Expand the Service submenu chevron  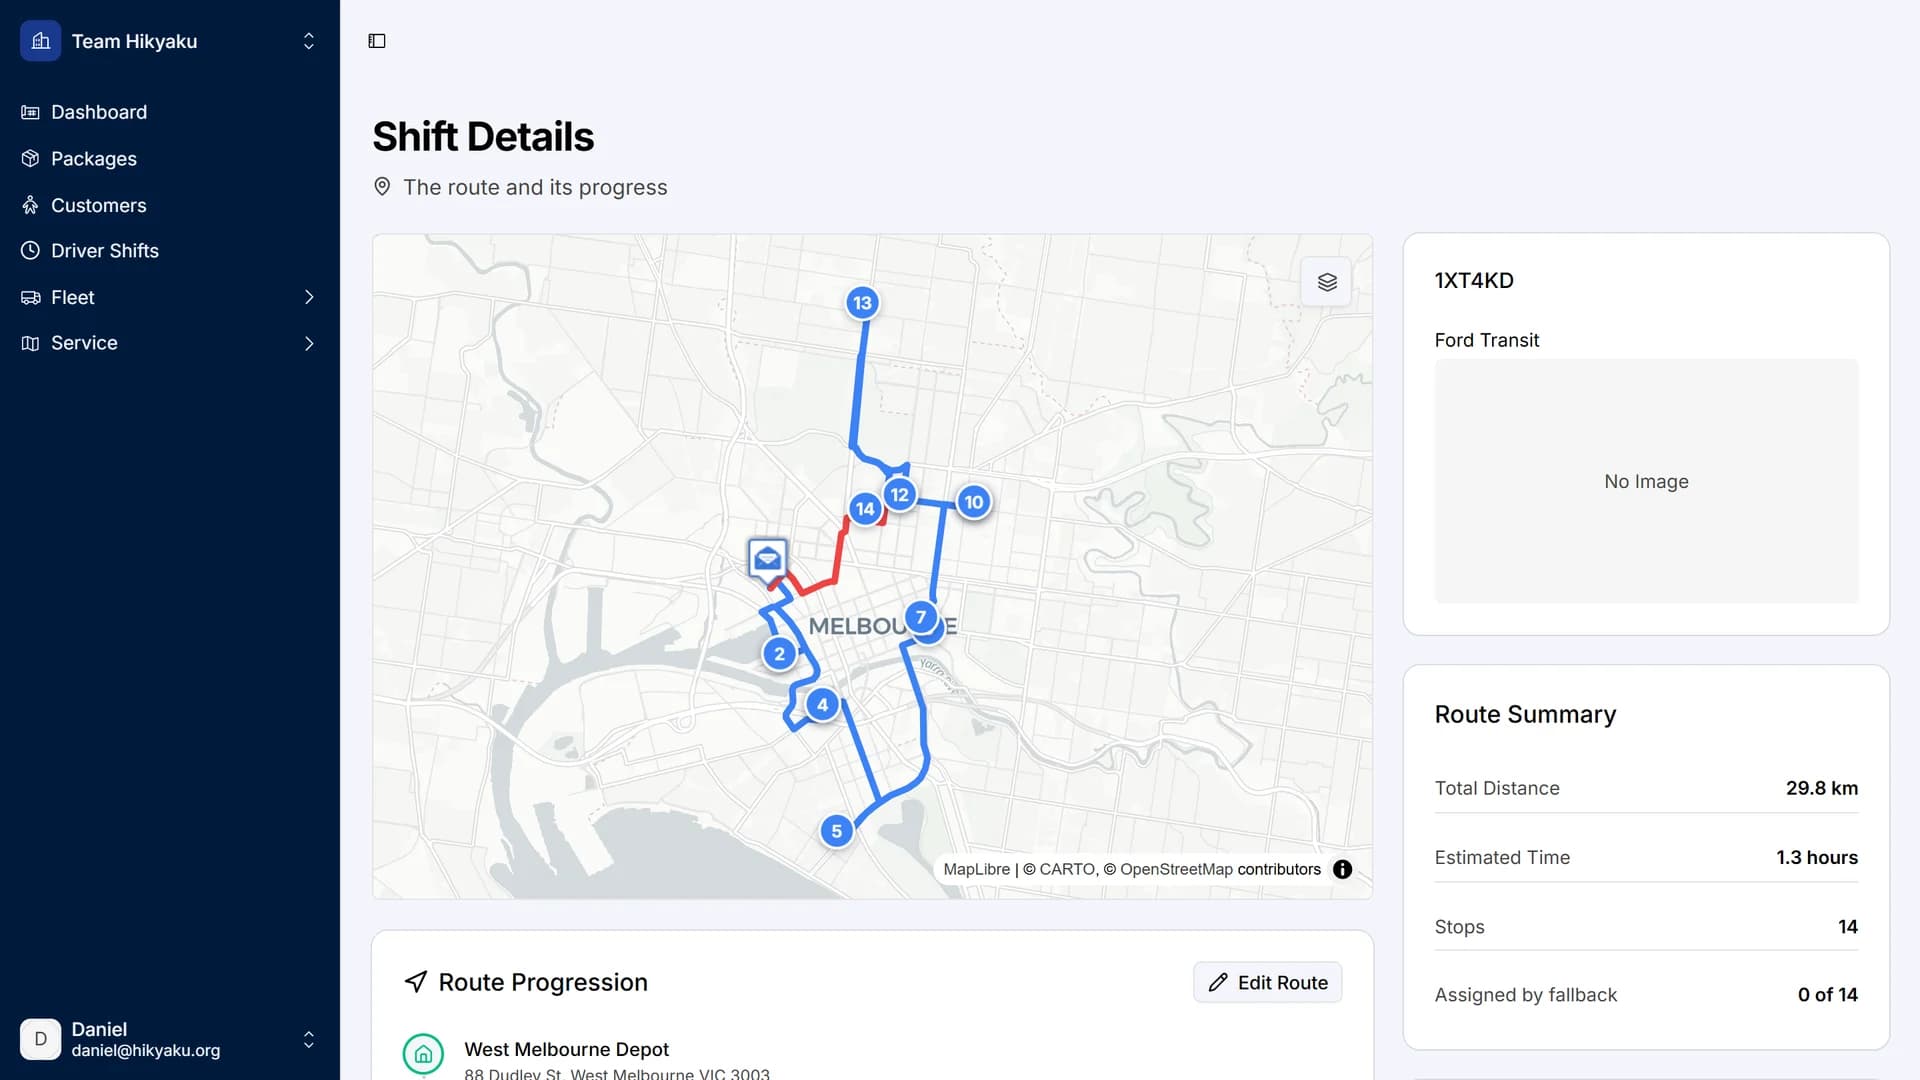(309, 343)
